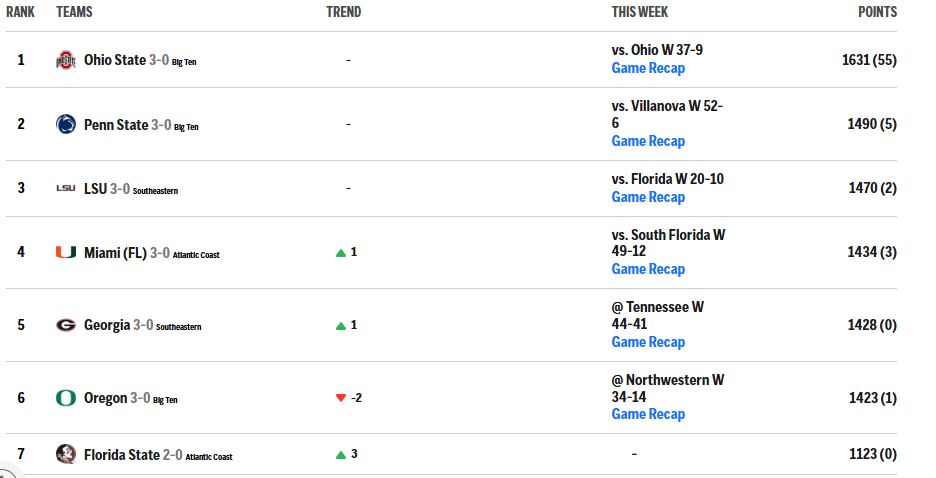Open Game Recap for Georgia at Tennessee
Viewport: 936px width, 478px height.
point(648,342)
